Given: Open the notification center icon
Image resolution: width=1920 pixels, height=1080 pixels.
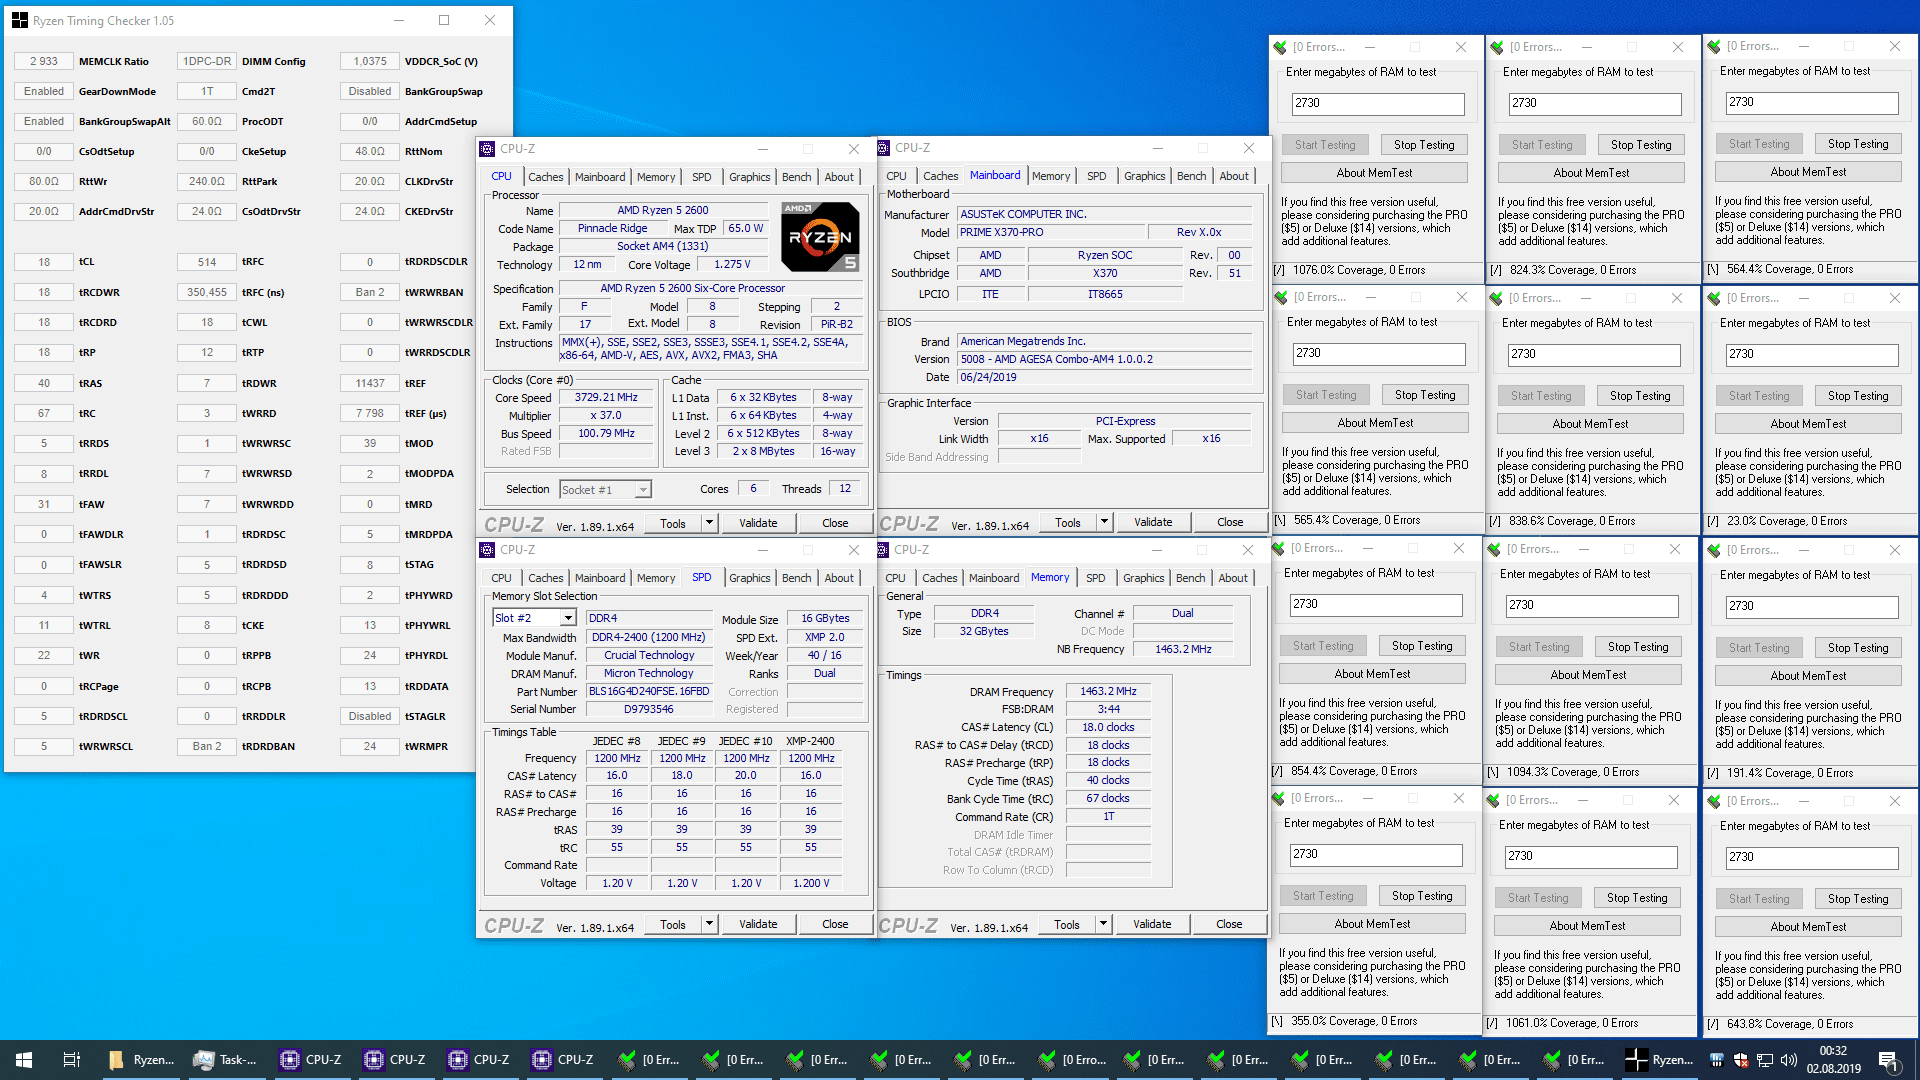Looking at the screenshot, I should point(1888,1060).
